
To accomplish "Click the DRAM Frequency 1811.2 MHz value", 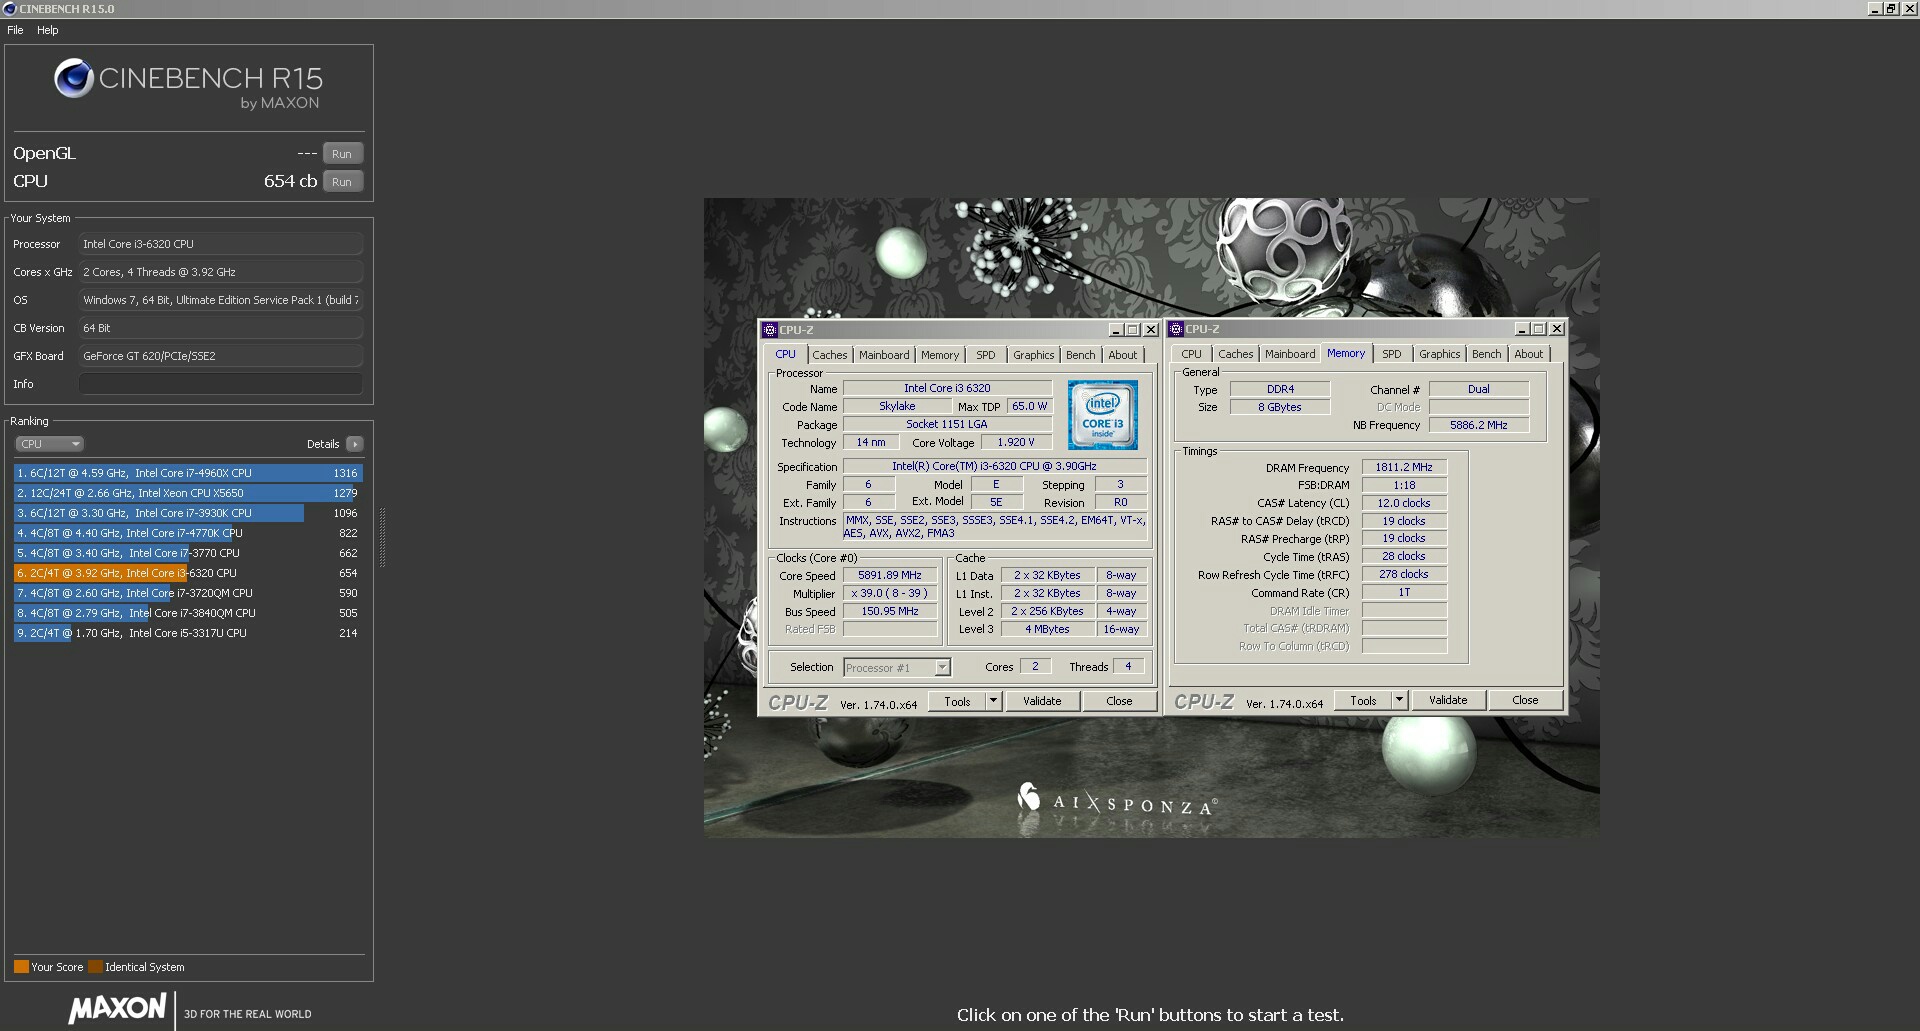I will point(1404,468).
